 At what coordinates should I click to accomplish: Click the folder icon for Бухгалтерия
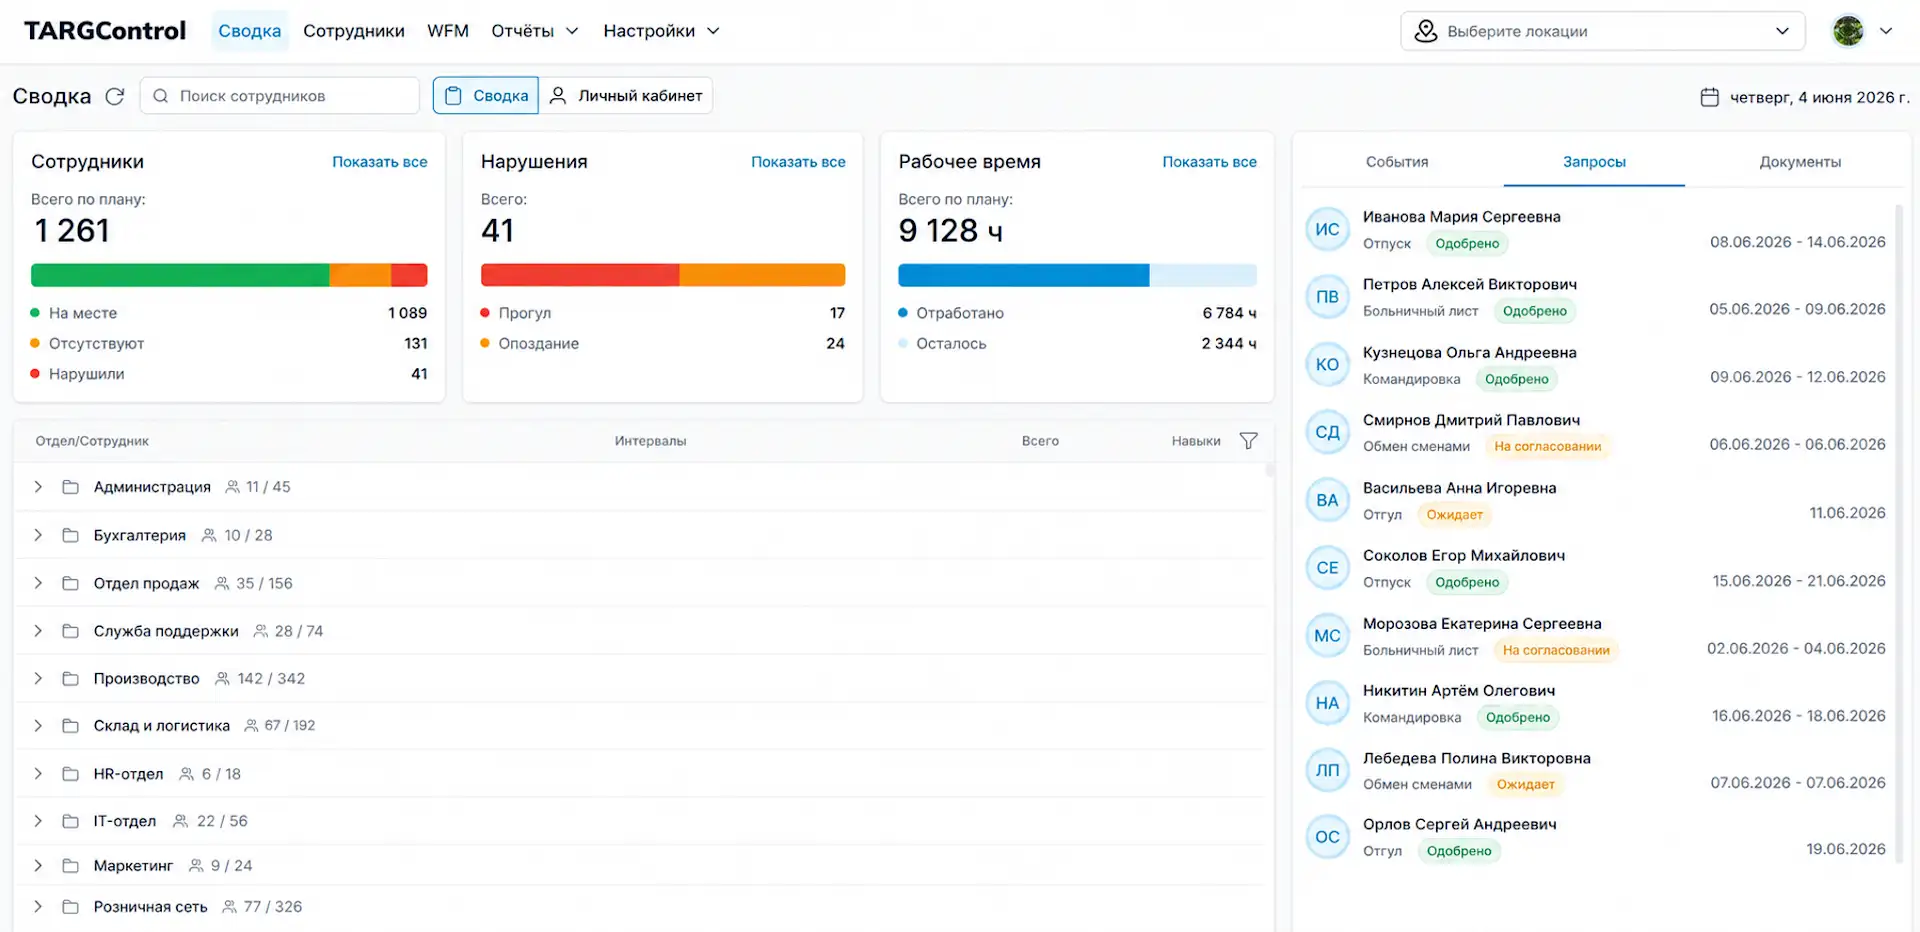click(70, 535)
